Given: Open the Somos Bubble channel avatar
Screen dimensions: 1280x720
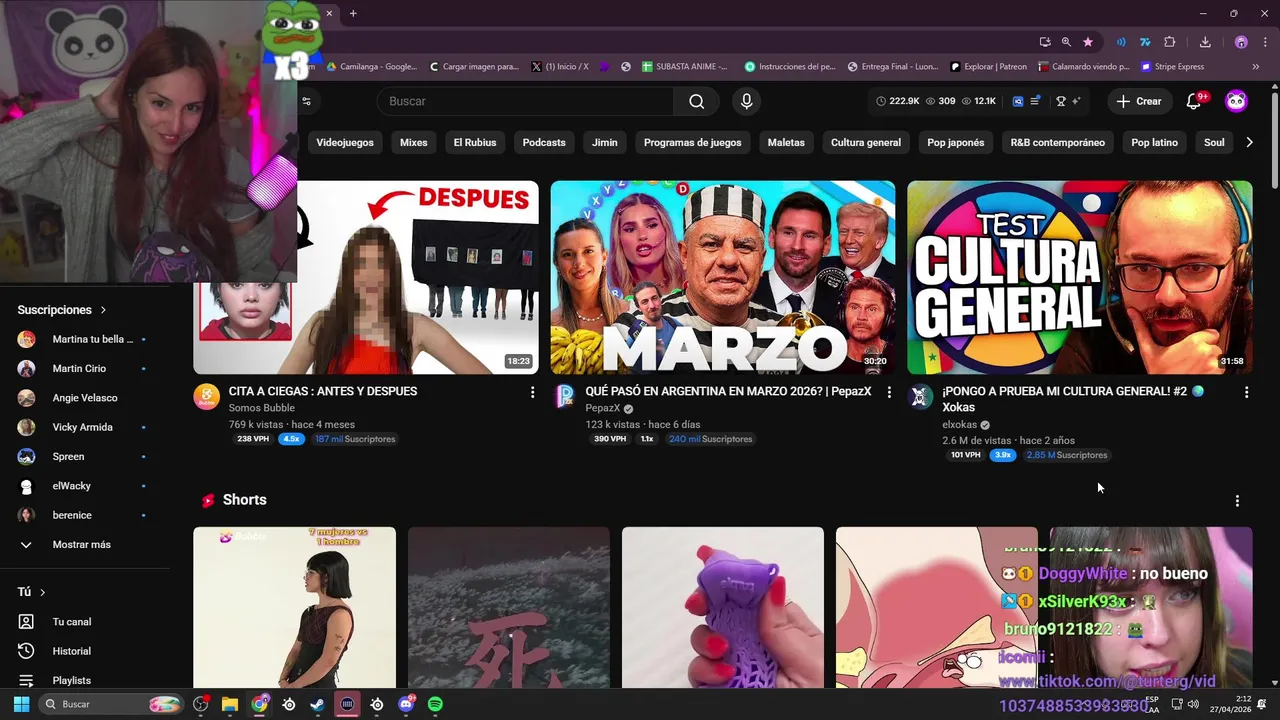Looking at the screenshot, I should coord(207,396).
